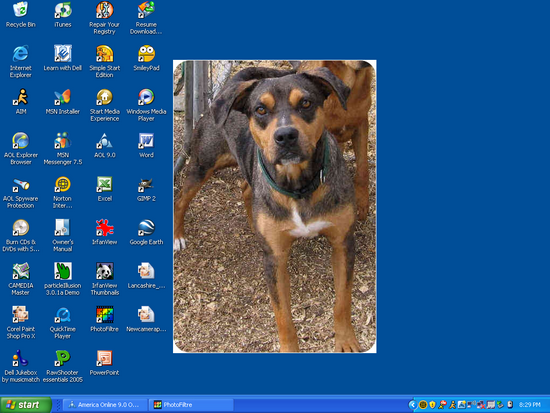Click the yellow shield security tray icon

[x=432, y=405]
